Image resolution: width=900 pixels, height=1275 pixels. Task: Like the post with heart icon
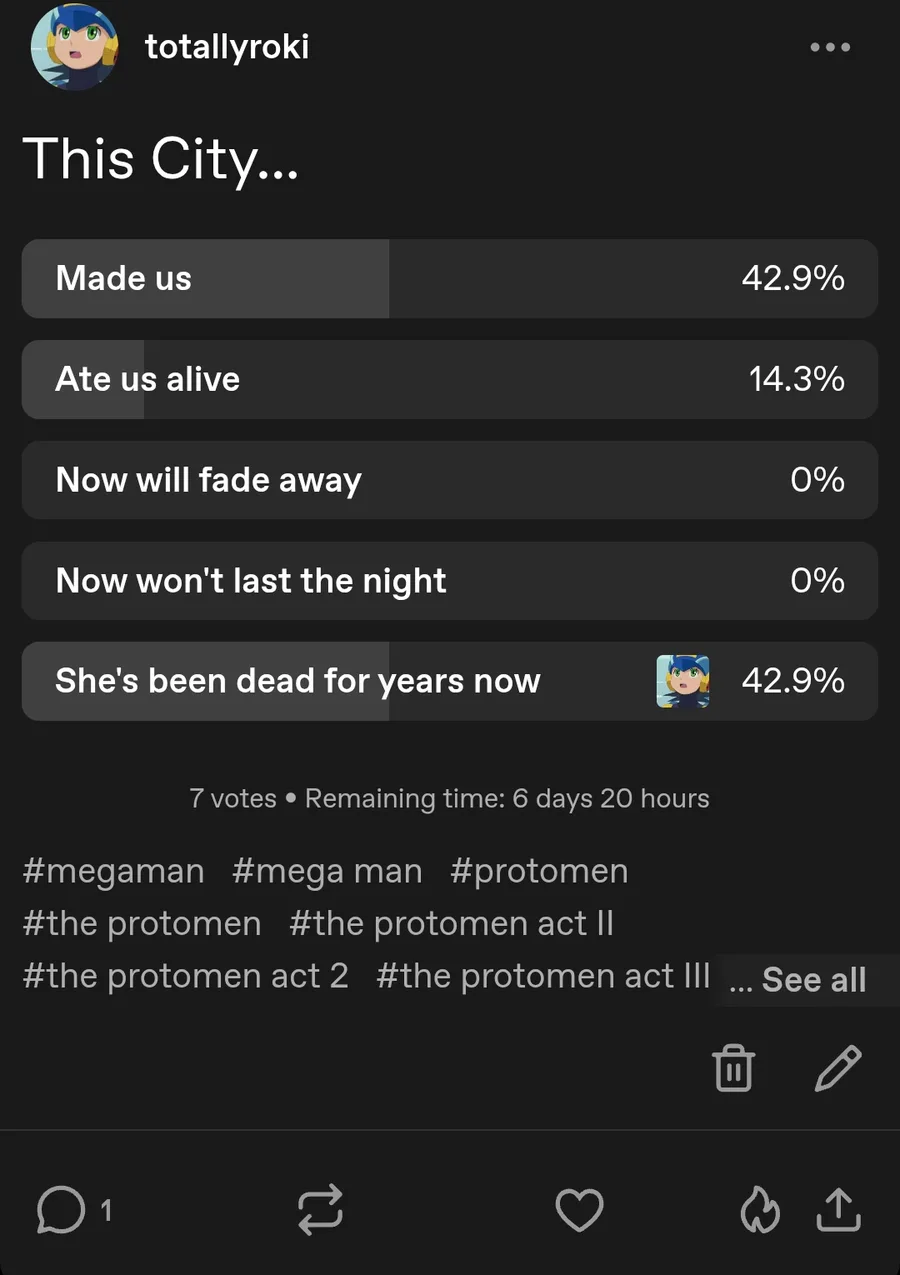pos(579,1210)
